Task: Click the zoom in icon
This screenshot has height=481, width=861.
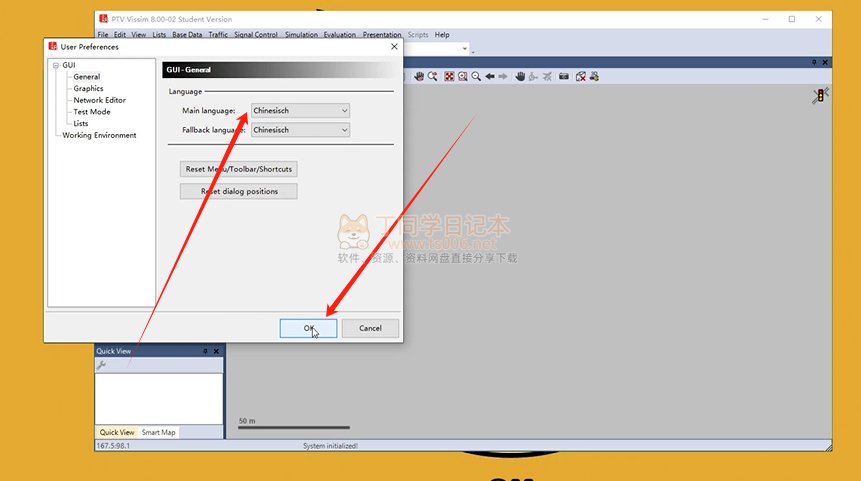Action: tap(463, 76)
